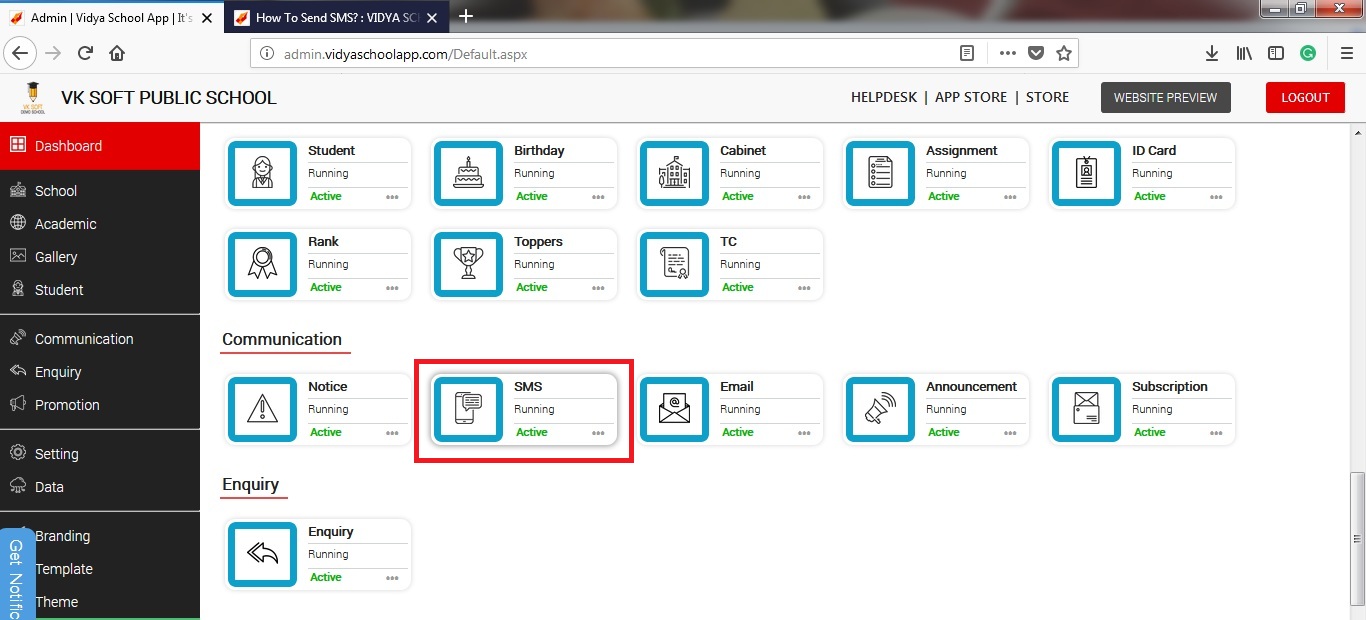Click the browser back arrow
The image size is (1366, 620).
[x=20, y=53]
